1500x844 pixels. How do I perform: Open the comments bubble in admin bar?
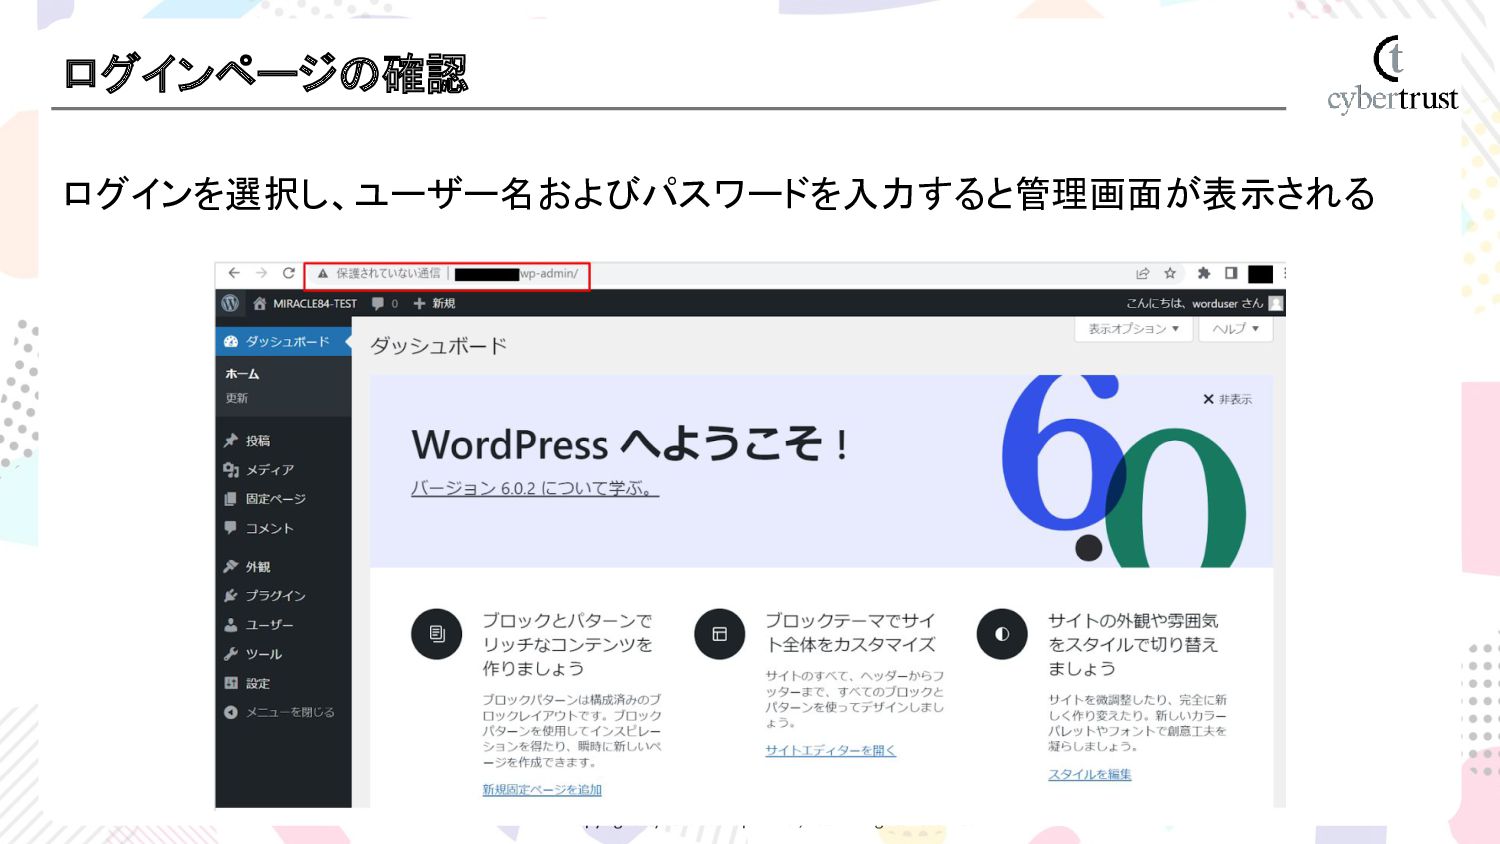tap(384, 303)
